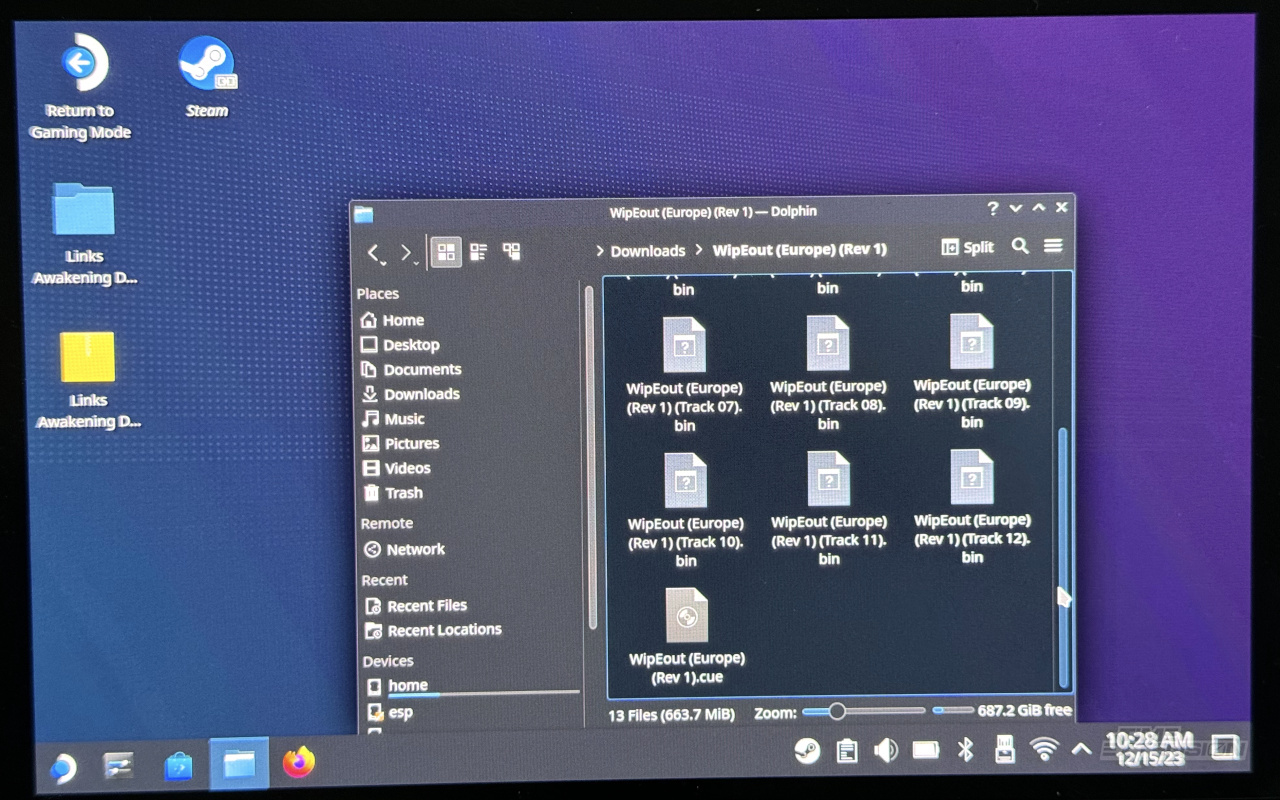
Task: Open Trash in Places panel
Action: click(x=392, y=493)
